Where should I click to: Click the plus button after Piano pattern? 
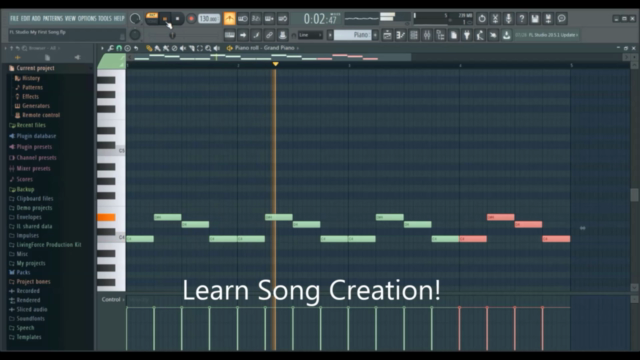pyautogui.click(x=375, y=35)
